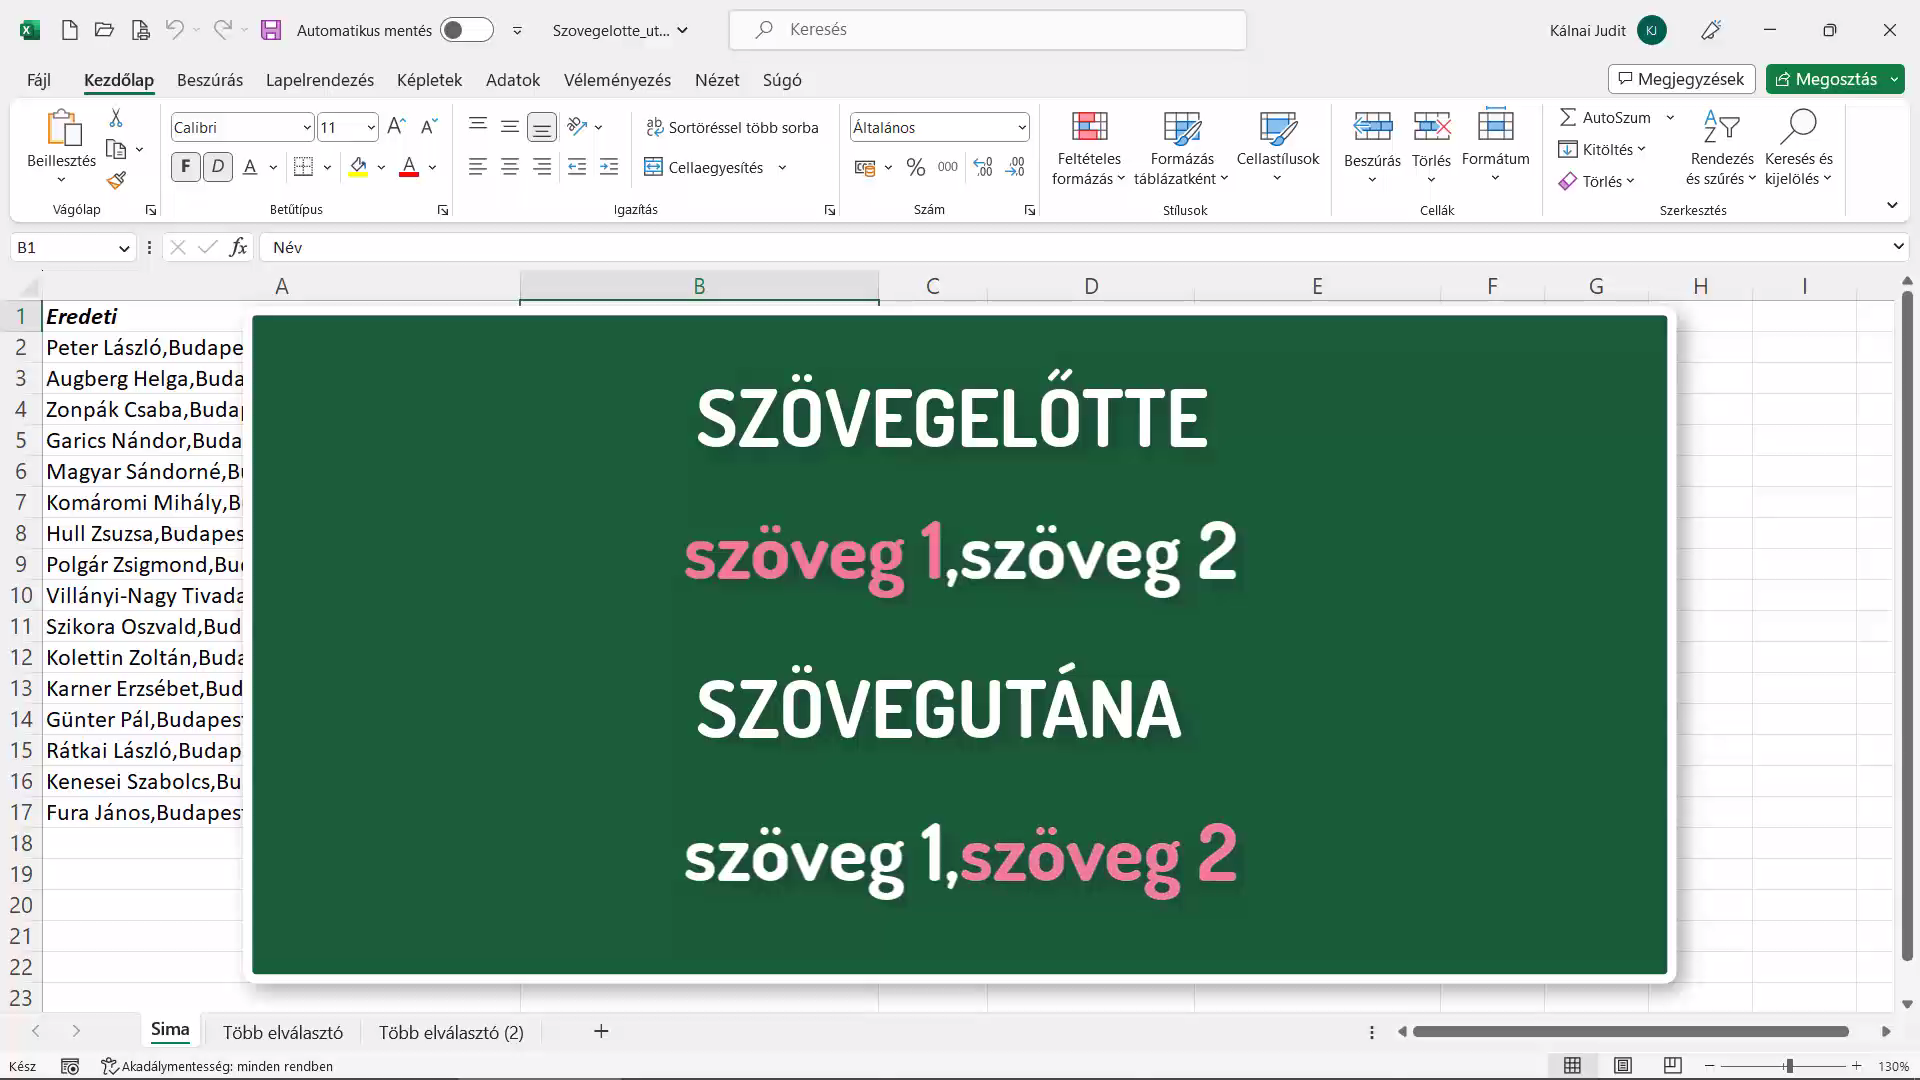The width and height of the screenshot is (1920, 1080).
Task: Switch to Page Break Preview view
Action: (1672, 1065)
